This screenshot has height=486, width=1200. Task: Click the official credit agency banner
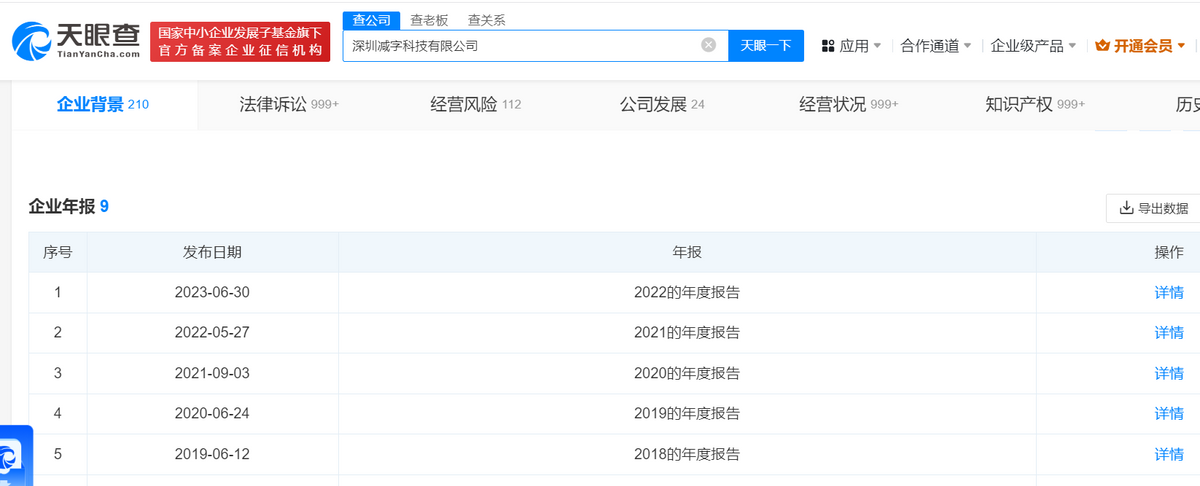tap(241, 42)
